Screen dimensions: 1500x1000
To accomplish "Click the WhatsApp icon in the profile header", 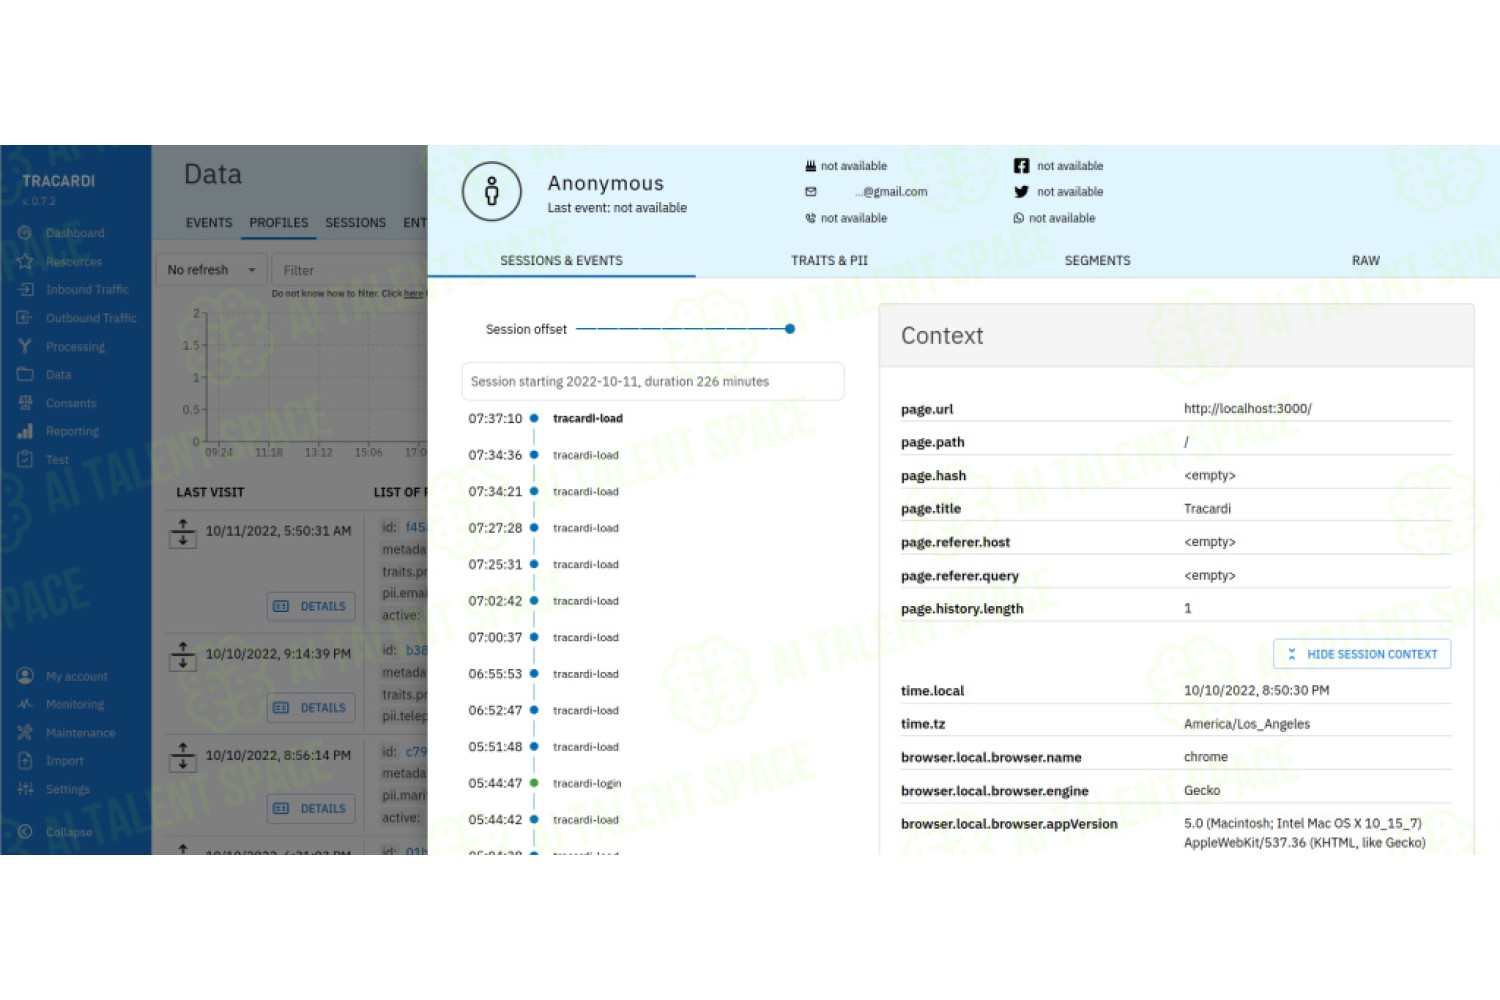I will coord(1019,218).
